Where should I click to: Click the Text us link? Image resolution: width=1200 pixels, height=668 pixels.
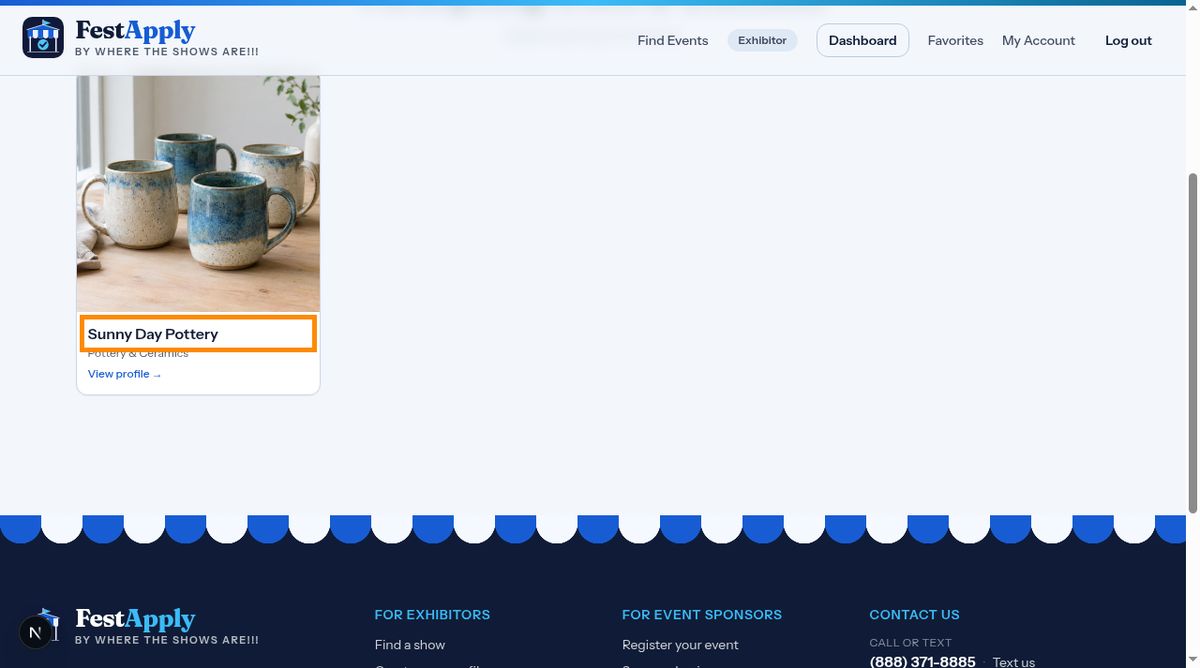pos(1013,662)
